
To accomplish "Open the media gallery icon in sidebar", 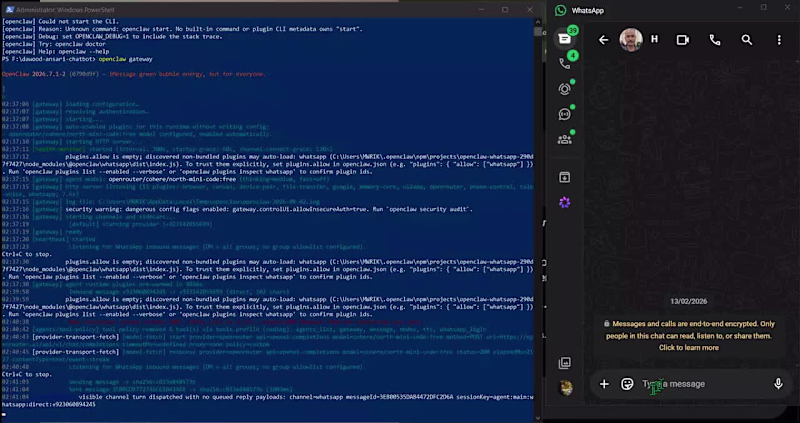I will [565, 363].
